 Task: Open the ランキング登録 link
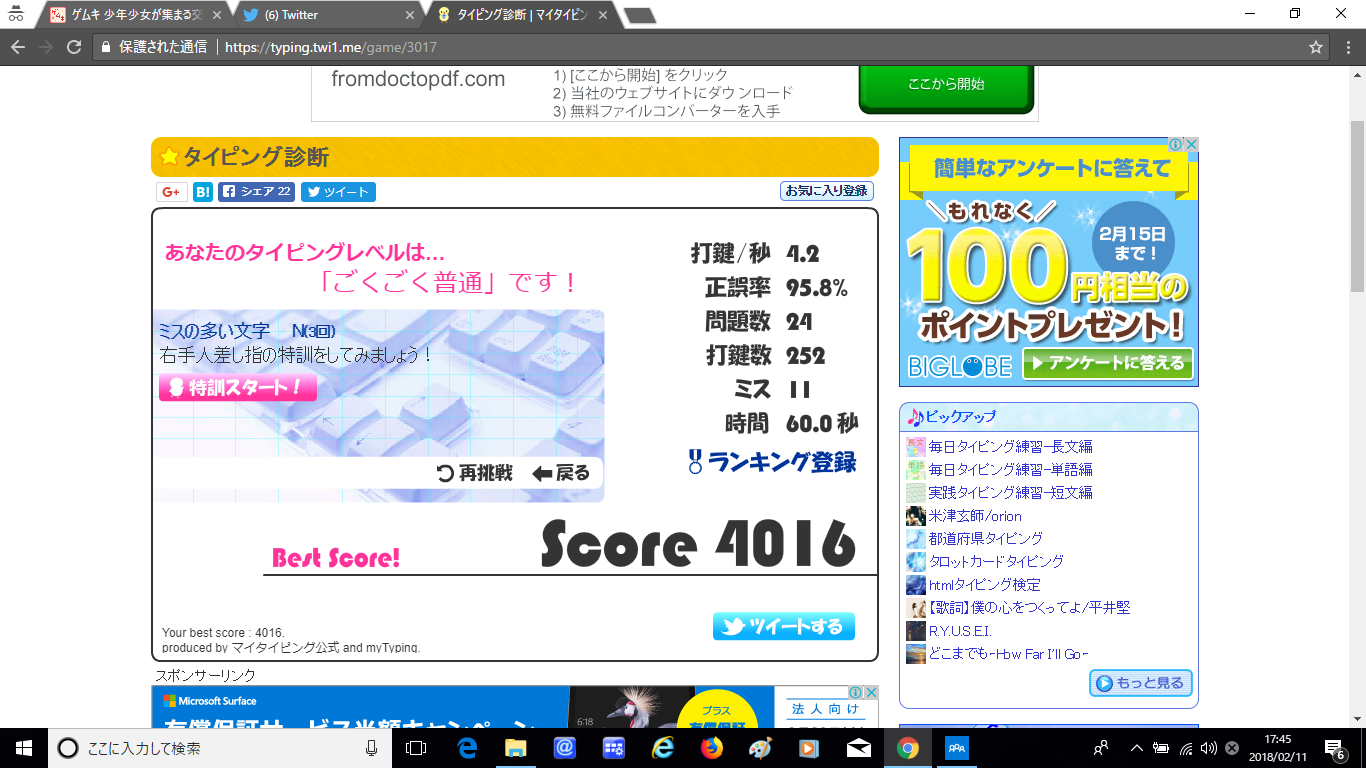pos(772,461)
